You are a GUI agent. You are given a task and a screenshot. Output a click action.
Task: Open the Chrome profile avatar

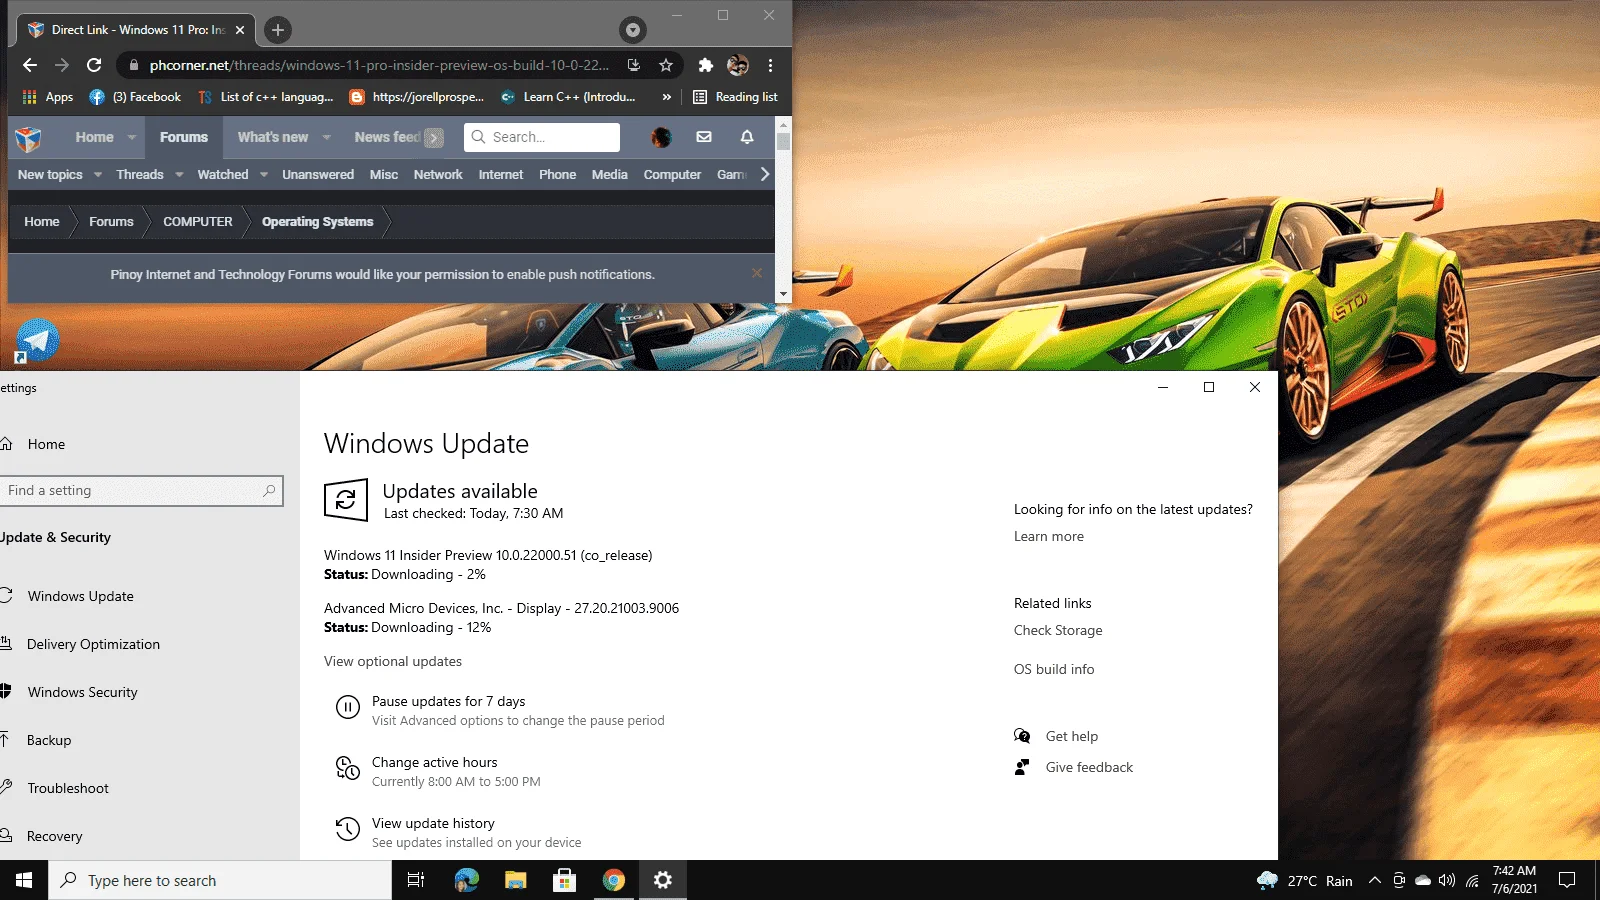pyautogui.click(x=738, y=65)
